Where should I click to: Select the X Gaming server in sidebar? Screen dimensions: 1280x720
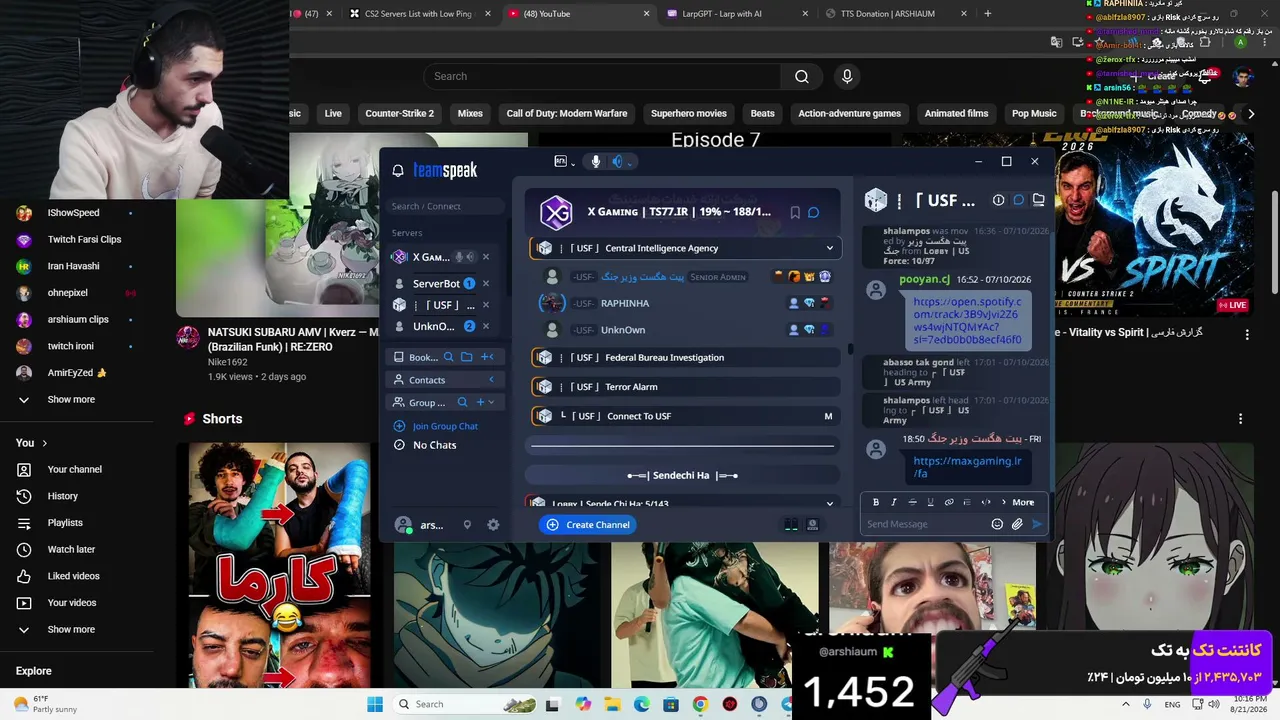[x=431, y=257]
